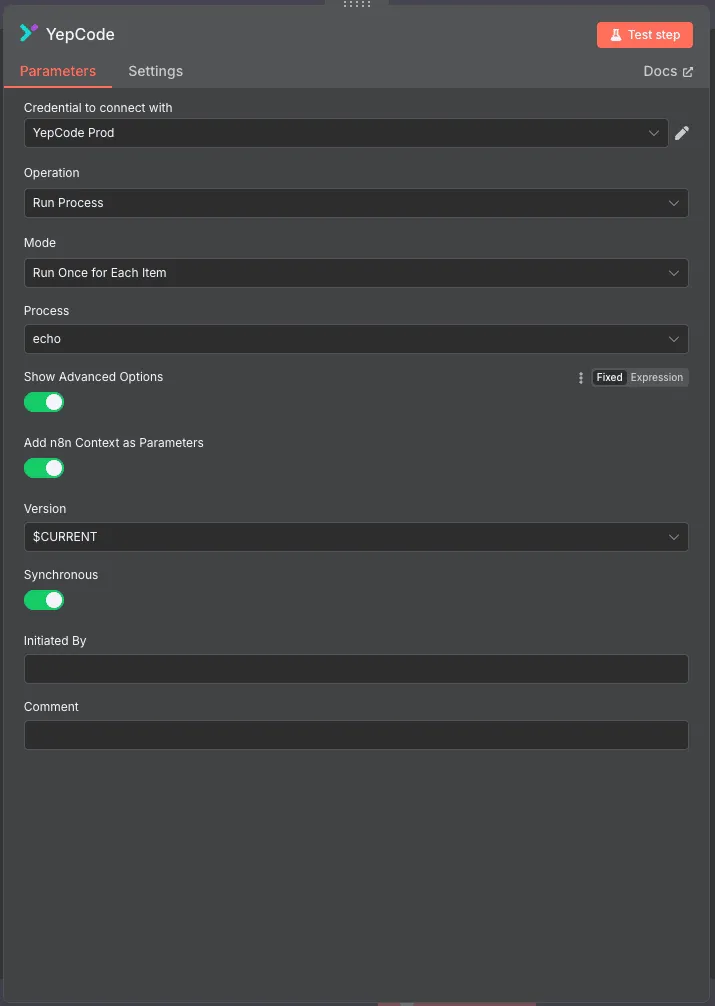Switch field mode to Expression

pyautogui.click(x=657, y=378)
